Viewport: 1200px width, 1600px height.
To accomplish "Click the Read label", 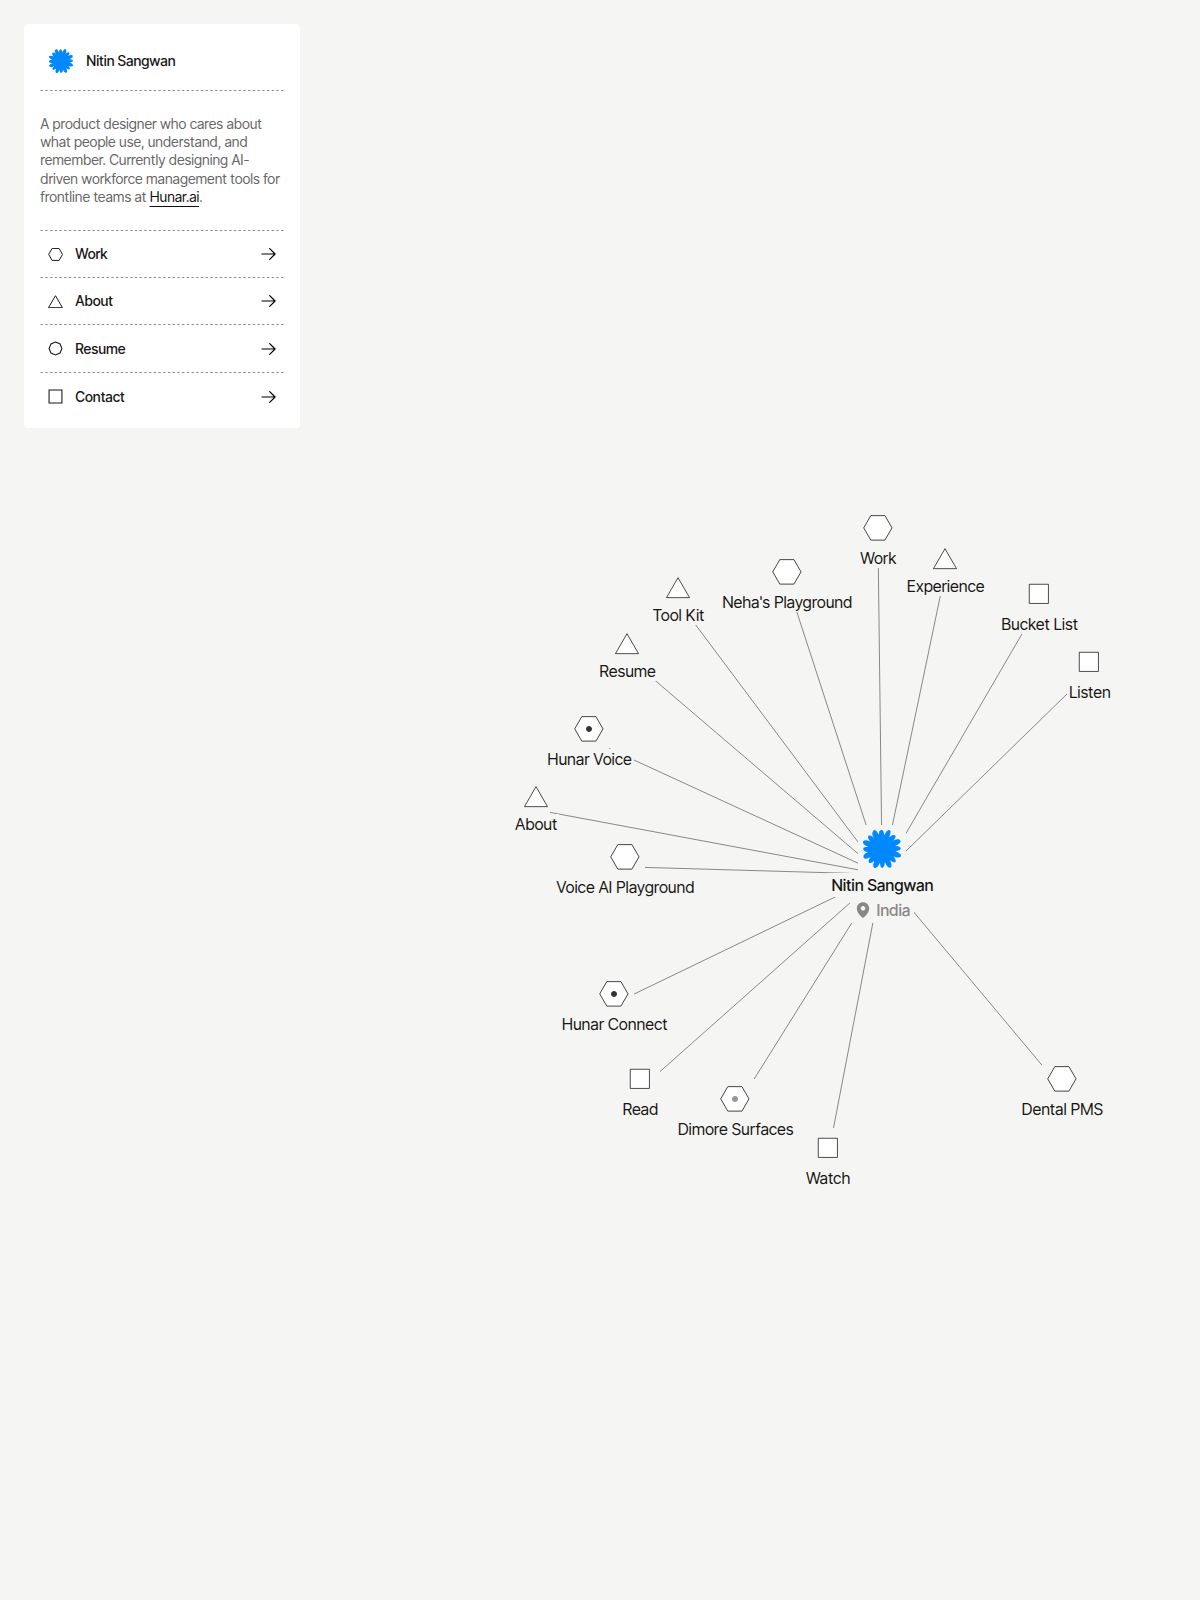I will (640, 1109).
